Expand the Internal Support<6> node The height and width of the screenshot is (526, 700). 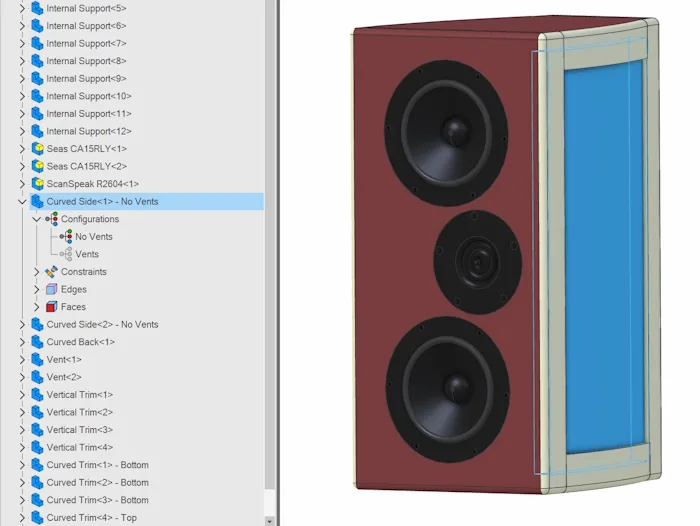pos(22,26)
